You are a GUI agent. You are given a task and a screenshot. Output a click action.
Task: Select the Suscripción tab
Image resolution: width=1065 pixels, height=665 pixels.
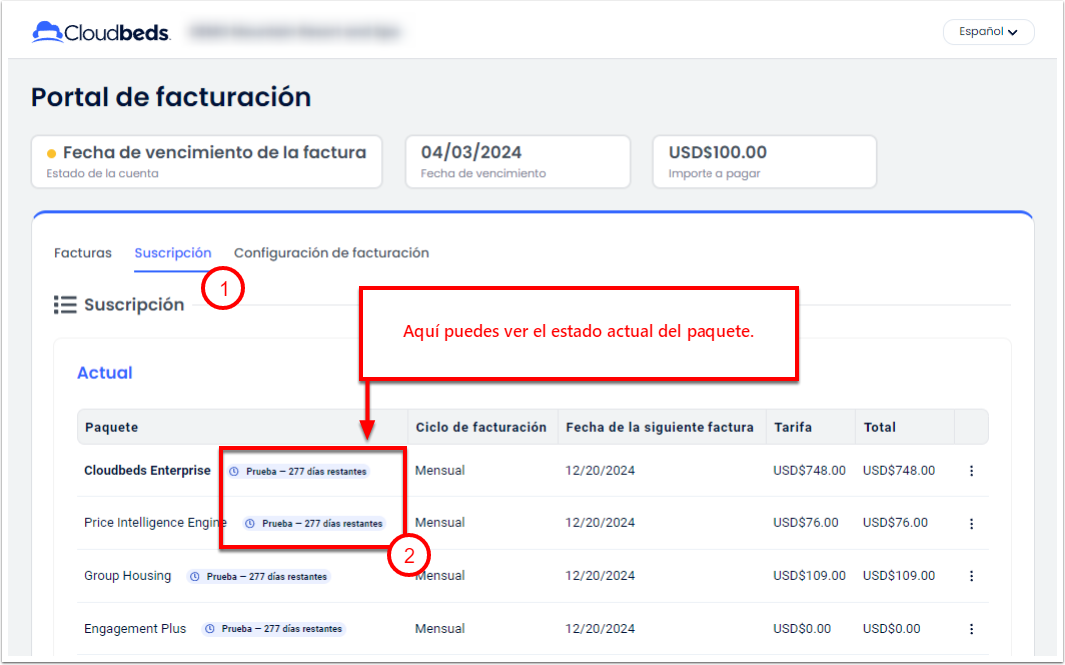[x=173, y=253]
